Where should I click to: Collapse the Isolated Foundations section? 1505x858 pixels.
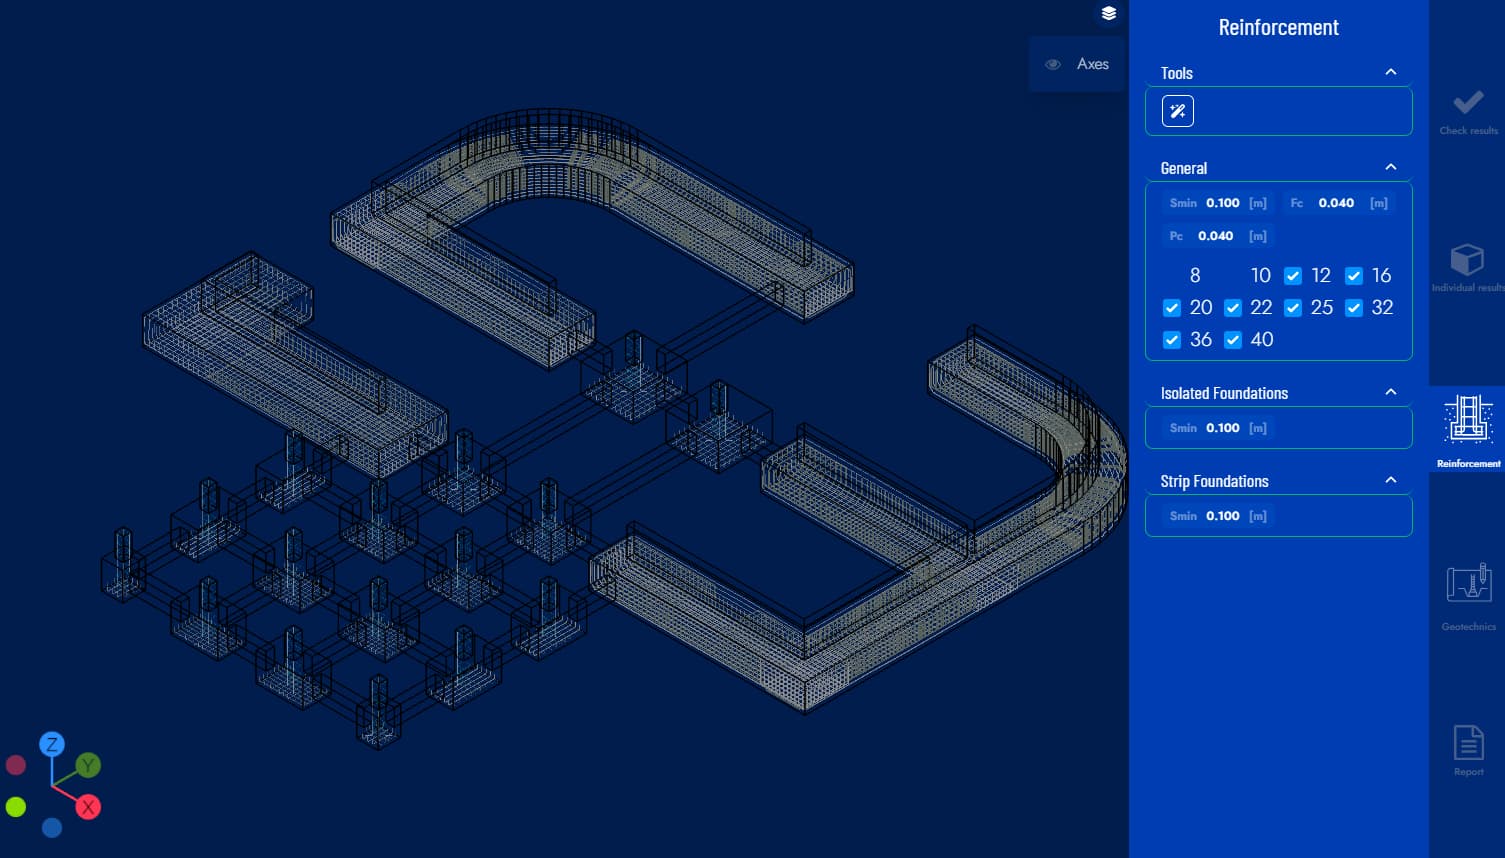(1390, 392)
